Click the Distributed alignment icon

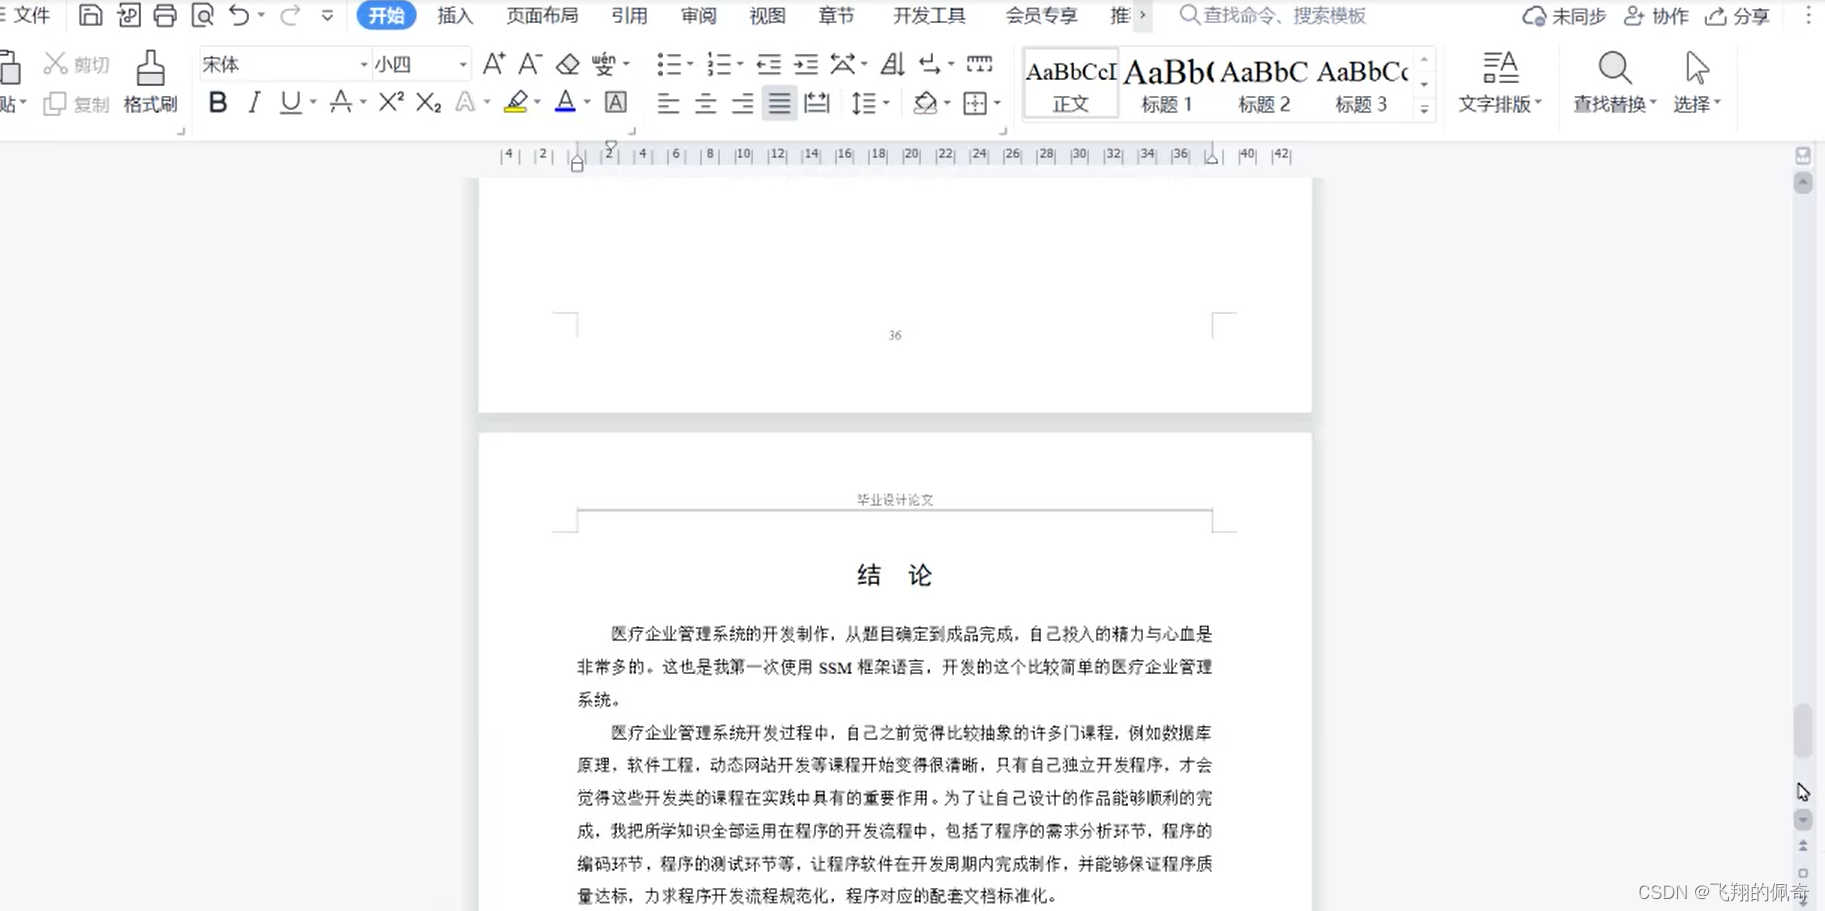(x=817, y=102)
